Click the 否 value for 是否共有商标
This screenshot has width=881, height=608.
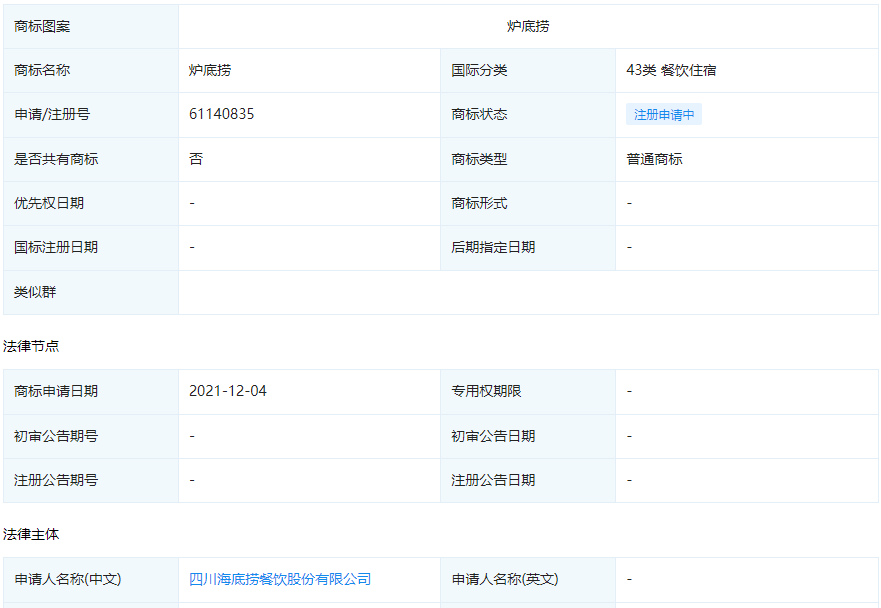click(x=196, y=159)
